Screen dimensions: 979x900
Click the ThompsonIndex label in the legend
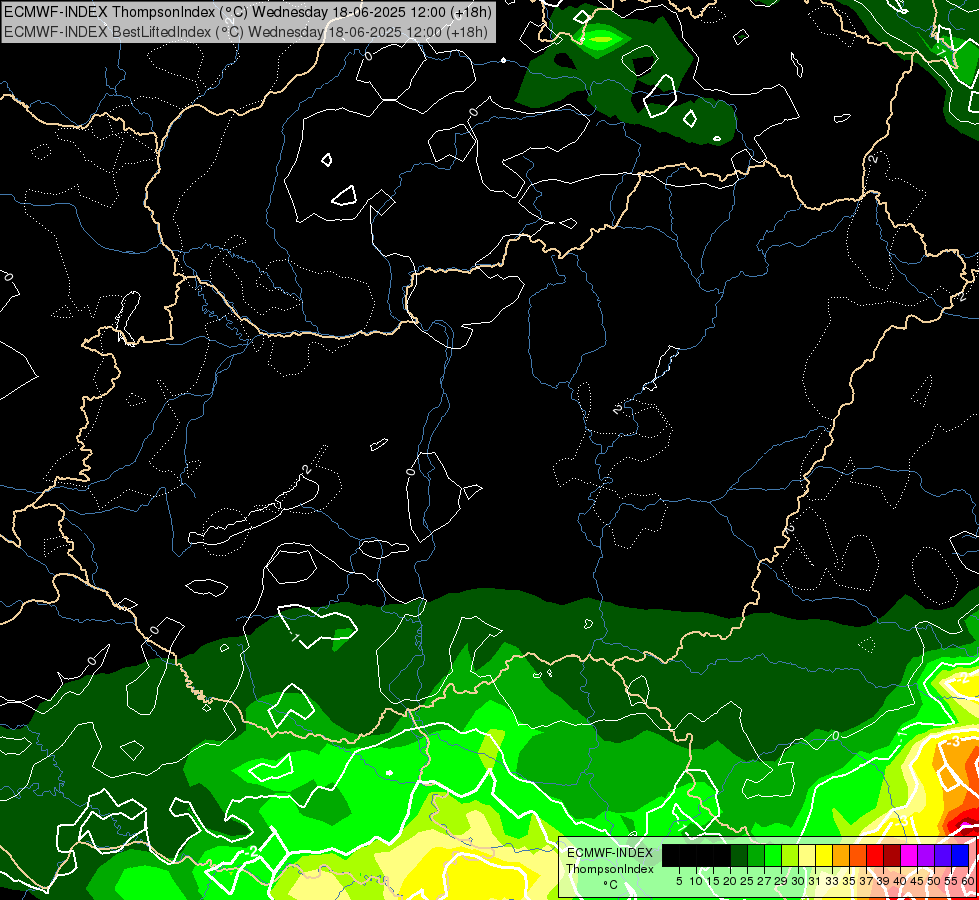coord(610,869)
